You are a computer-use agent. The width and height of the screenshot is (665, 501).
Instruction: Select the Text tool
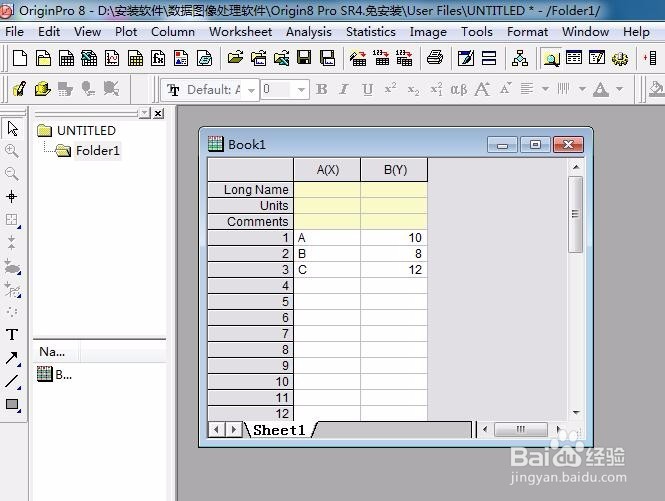[x=12, y=334]
